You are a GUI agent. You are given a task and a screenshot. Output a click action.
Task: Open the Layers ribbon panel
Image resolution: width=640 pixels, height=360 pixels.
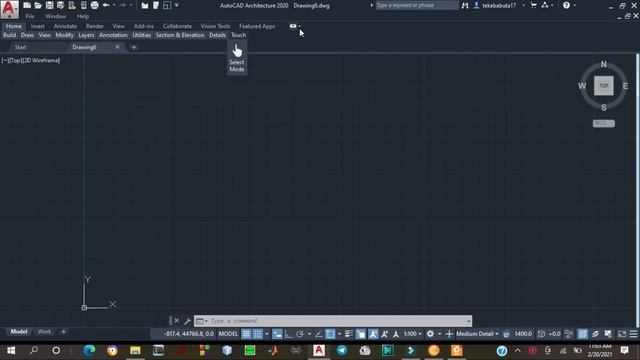pos(86,35)
